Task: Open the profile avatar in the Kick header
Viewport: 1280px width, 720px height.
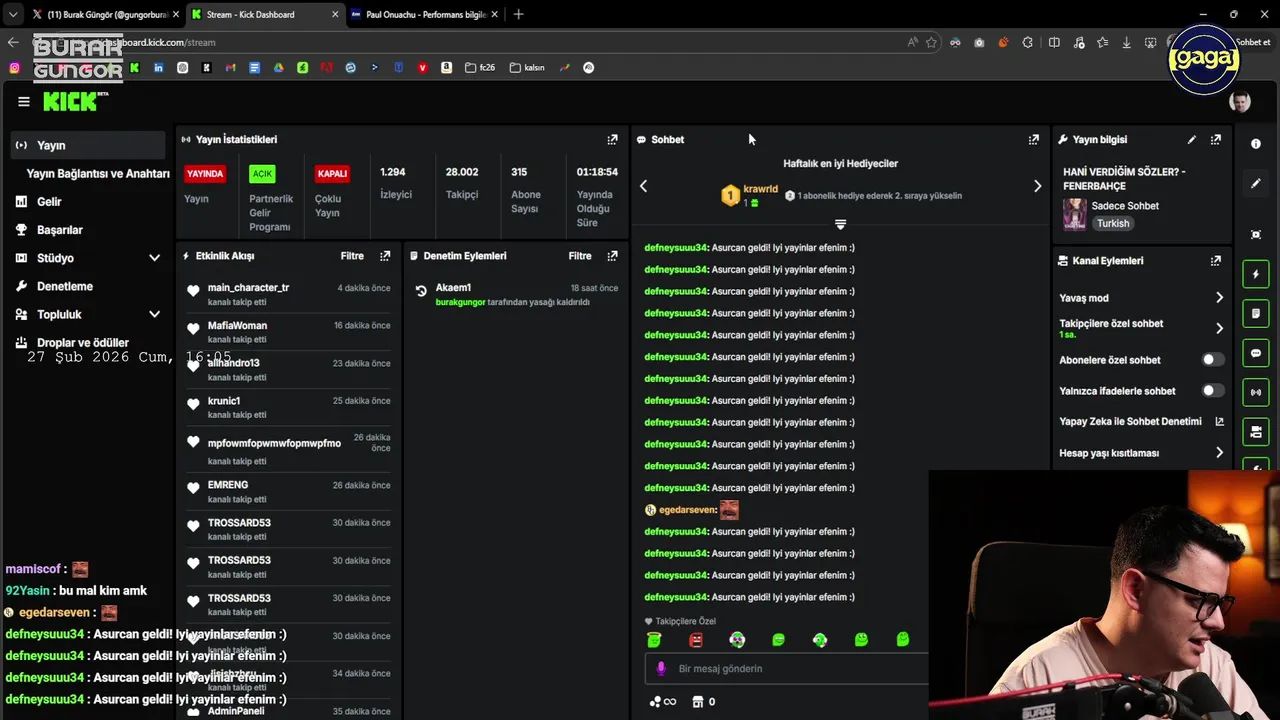Action: [x=1240, y=101]
